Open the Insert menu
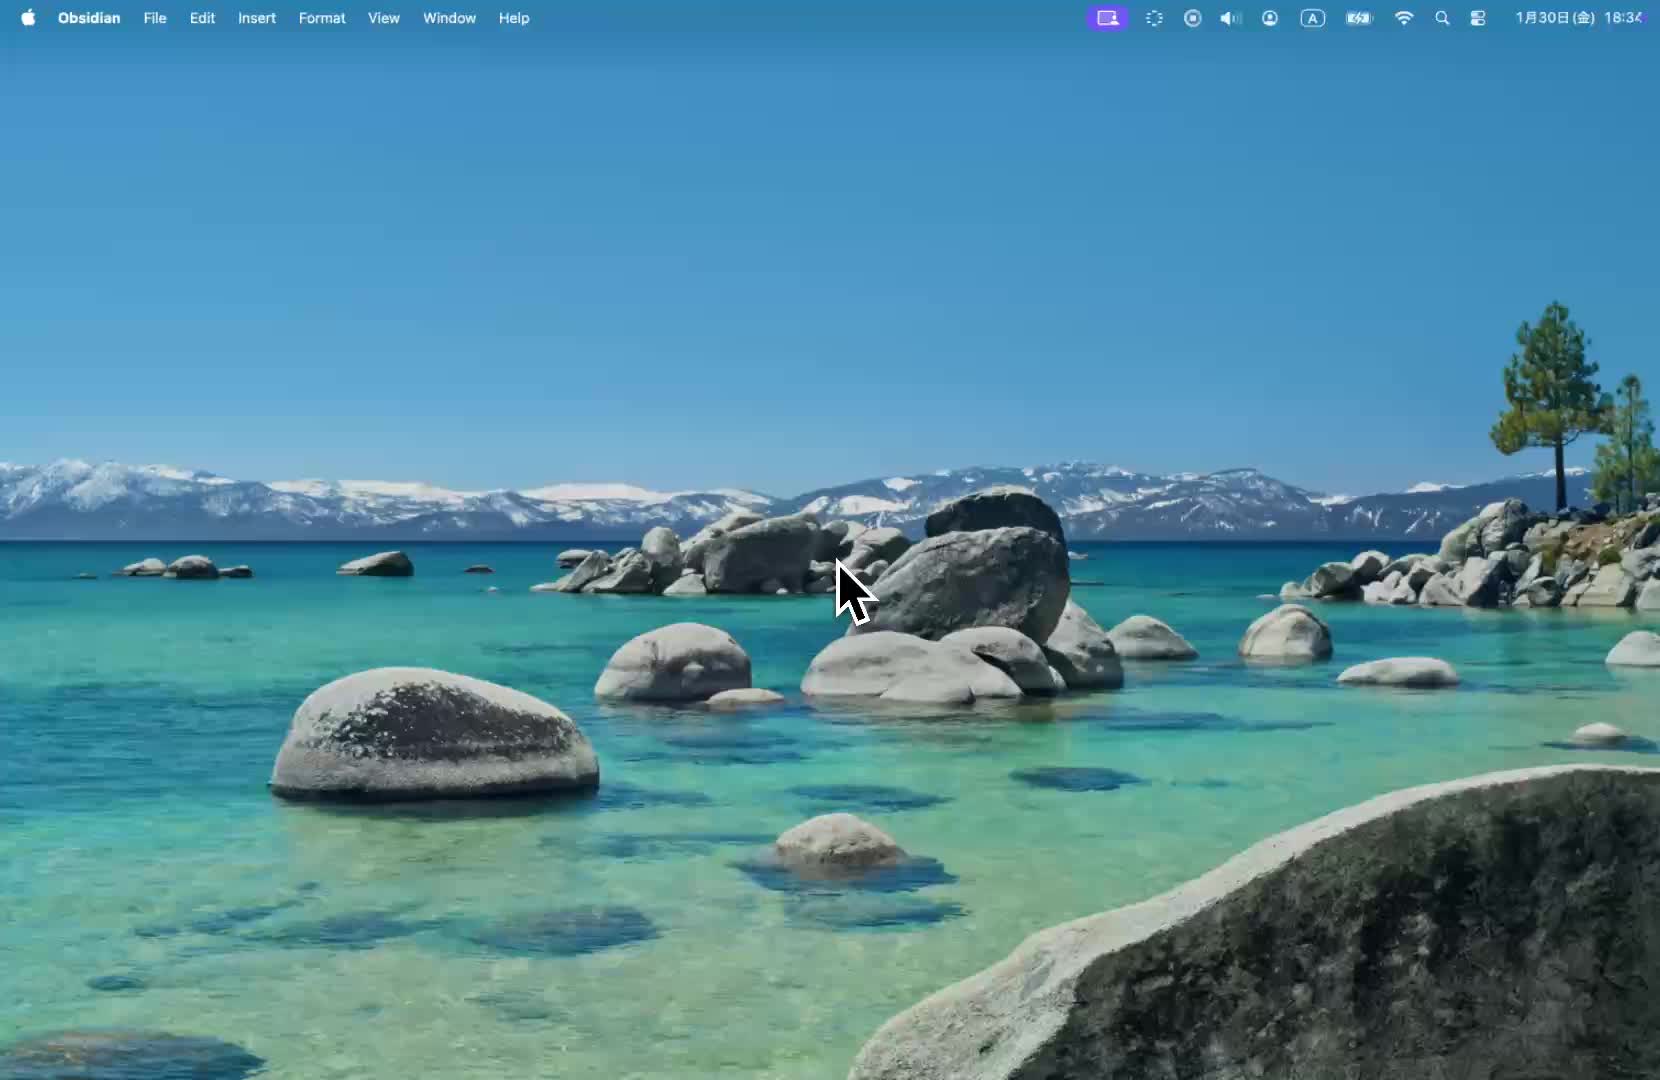 [x=257, y=18]
